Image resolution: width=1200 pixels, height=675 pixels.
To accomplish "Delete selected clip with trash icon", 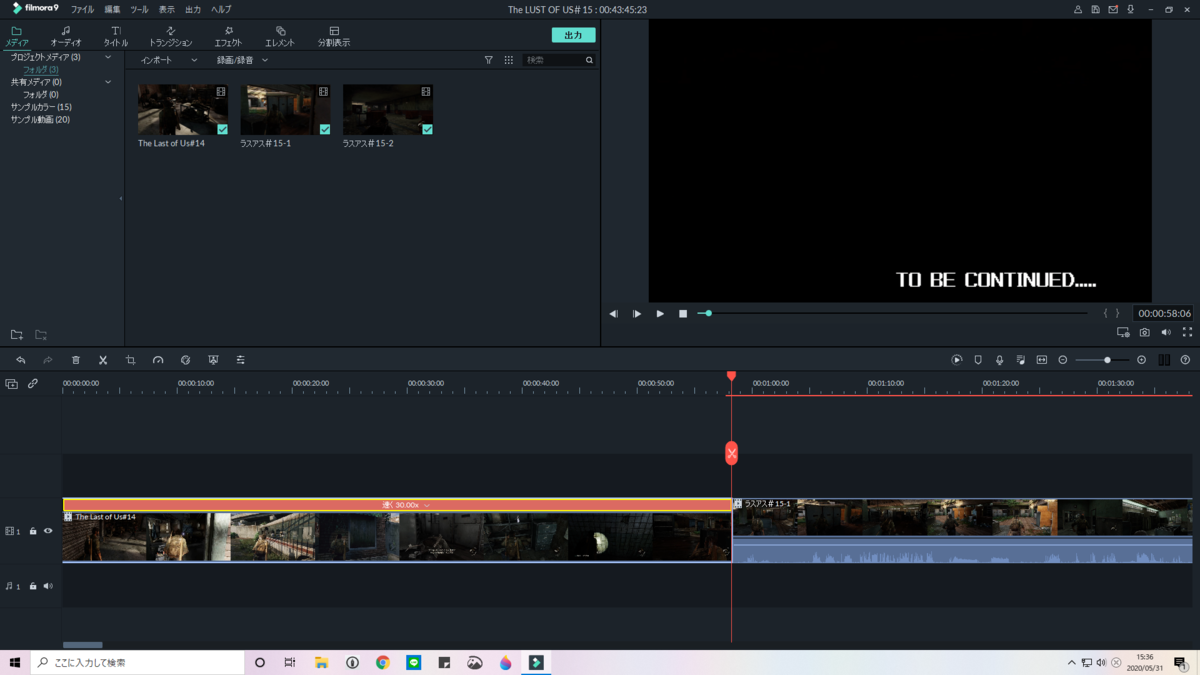I will coord(76,360).
